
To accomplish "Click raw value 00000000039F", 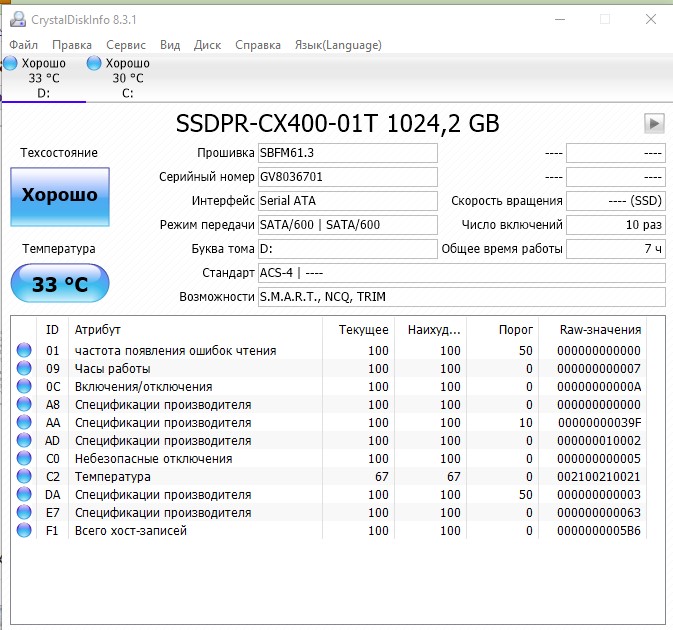I will coord(599,423).
